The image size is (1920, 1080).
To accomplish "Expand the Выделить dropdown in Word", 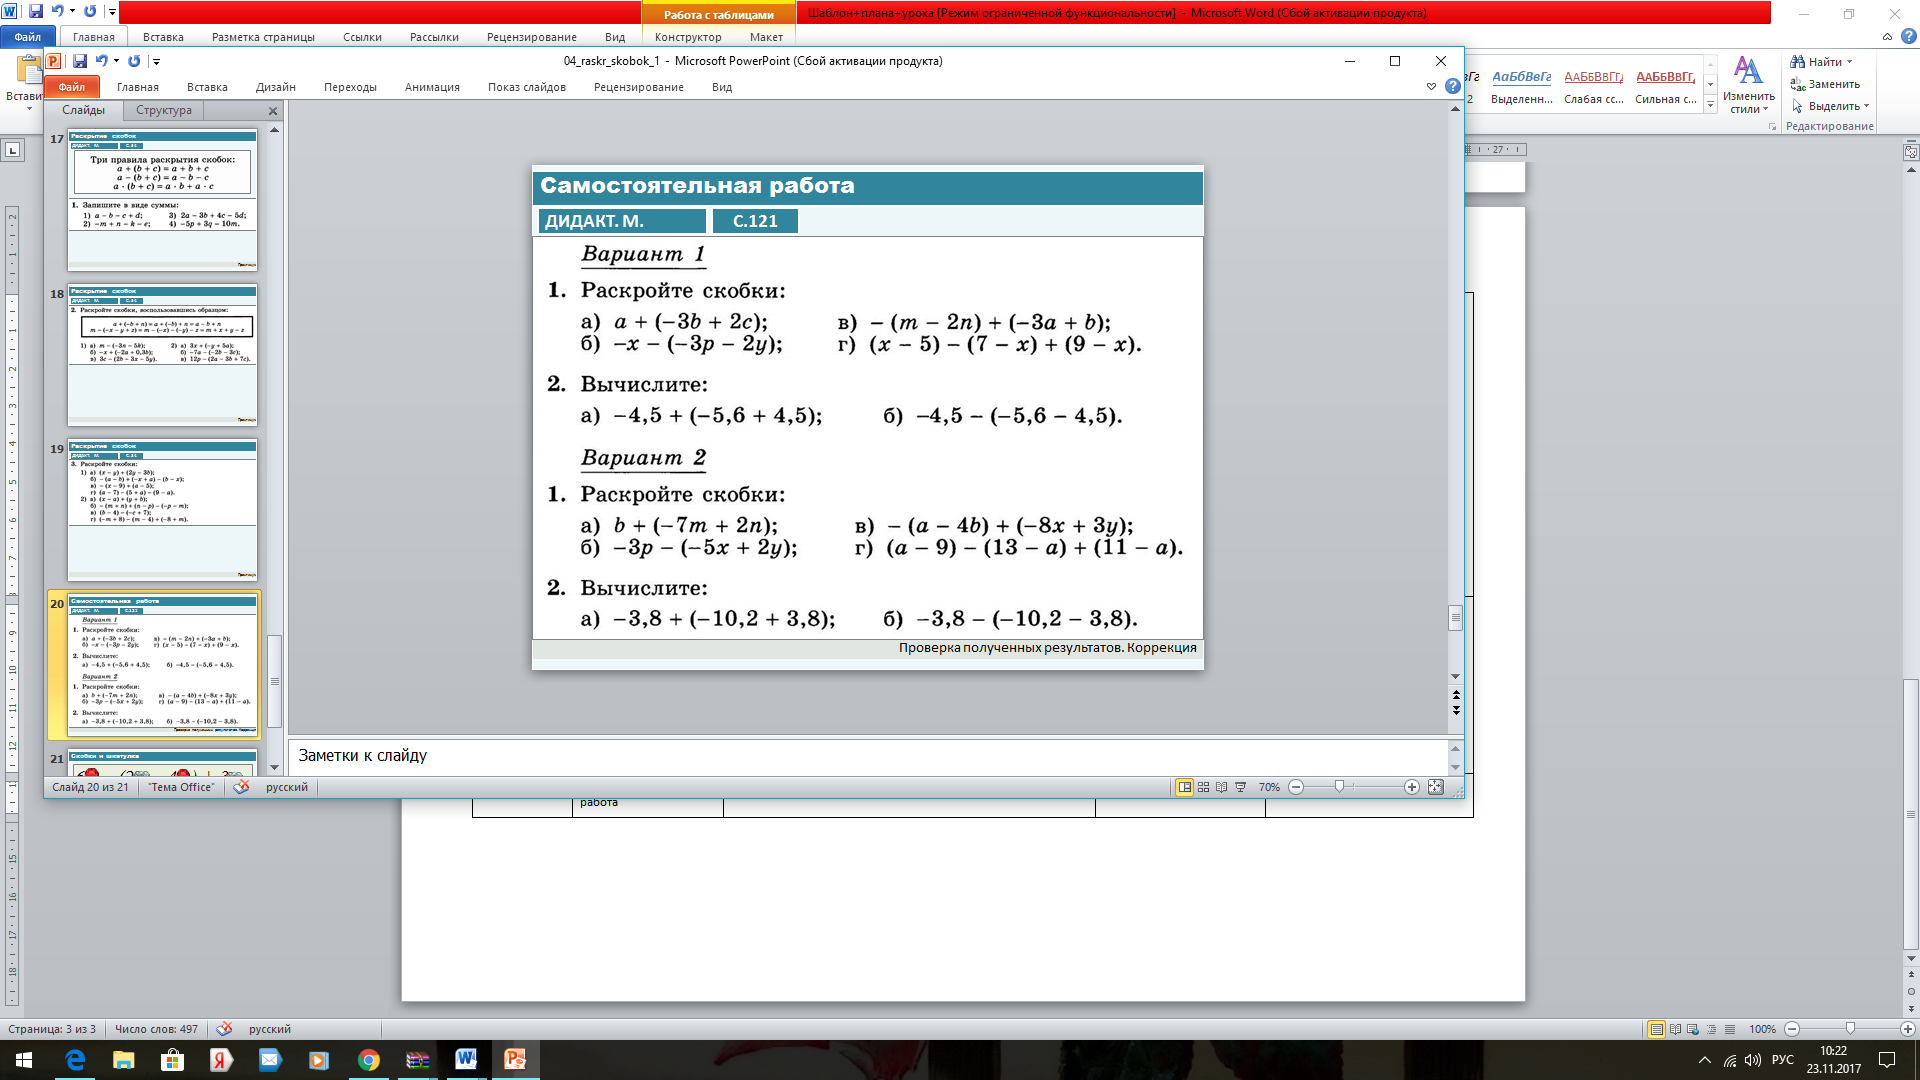I will pyautogui.click(x=1866, y=106).
